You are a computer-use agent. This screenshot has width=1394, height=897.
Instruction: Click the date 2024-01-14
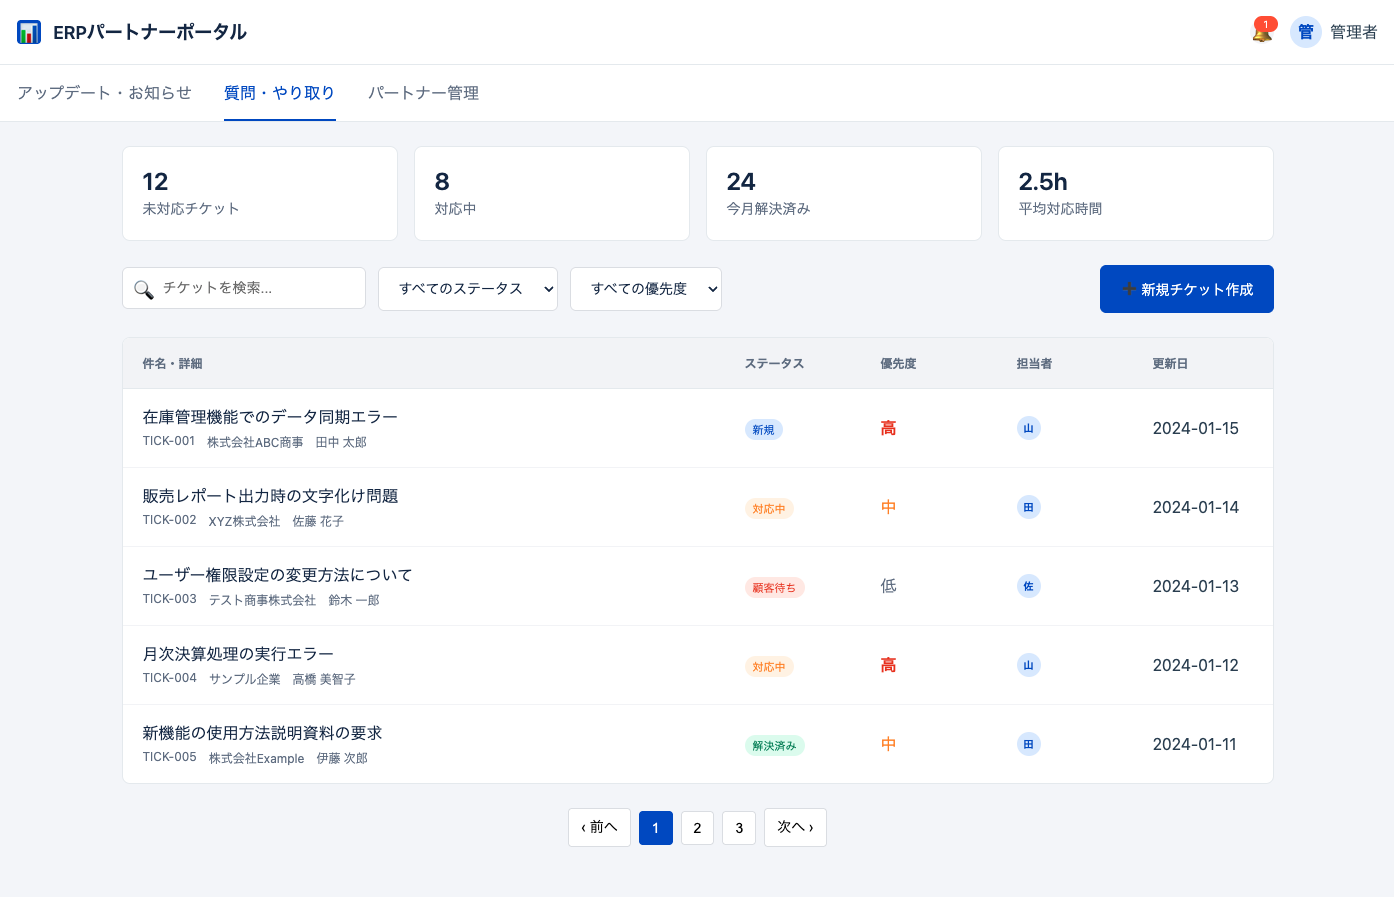click(1196, 507)
